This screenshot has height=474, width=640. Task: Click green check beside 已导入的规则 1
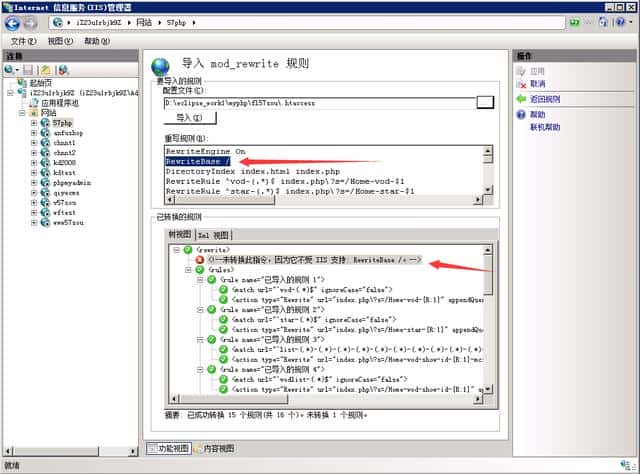211,280
